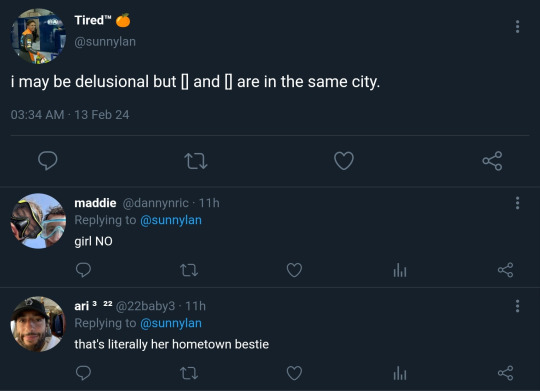Screen dimensions: 540x391
Task: Open maddie's profile avatar
Action: (x=38, y=221)
